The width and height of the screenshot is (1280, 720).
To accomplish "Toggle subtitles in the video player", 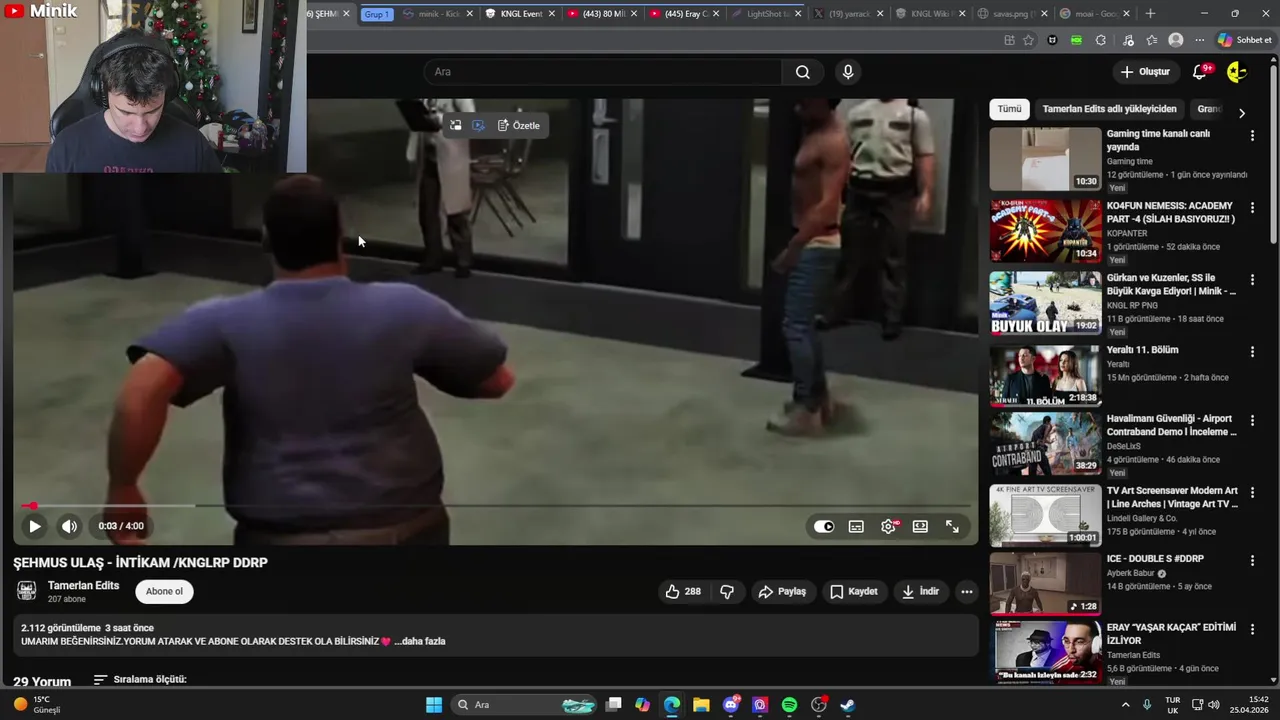I will pyautogui.click(x=856, y=526).
